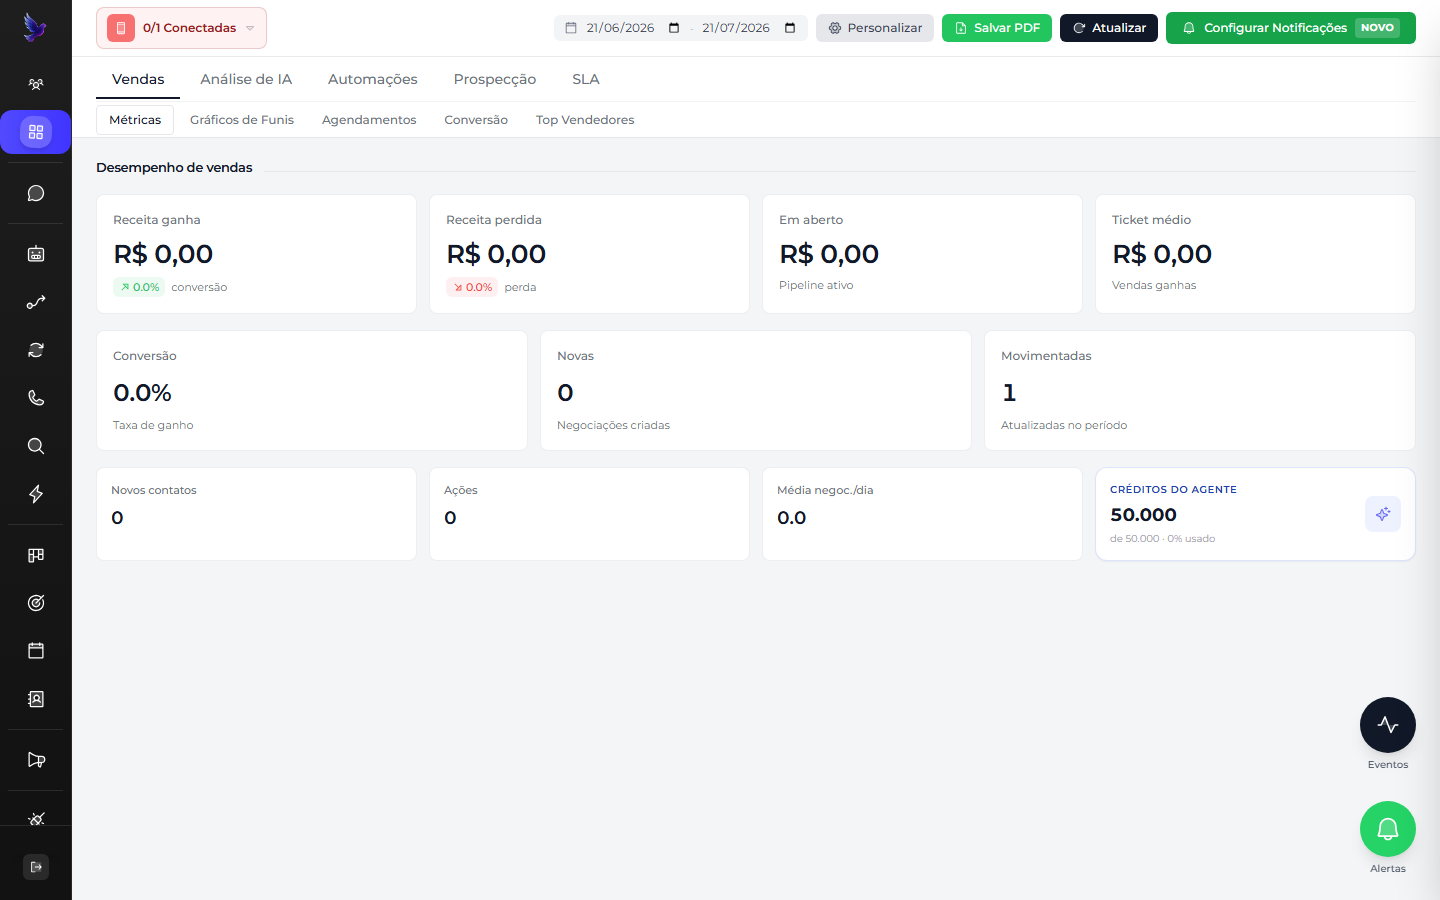
Task: Click the route path icon in sidebar
Action: (36, 302)
